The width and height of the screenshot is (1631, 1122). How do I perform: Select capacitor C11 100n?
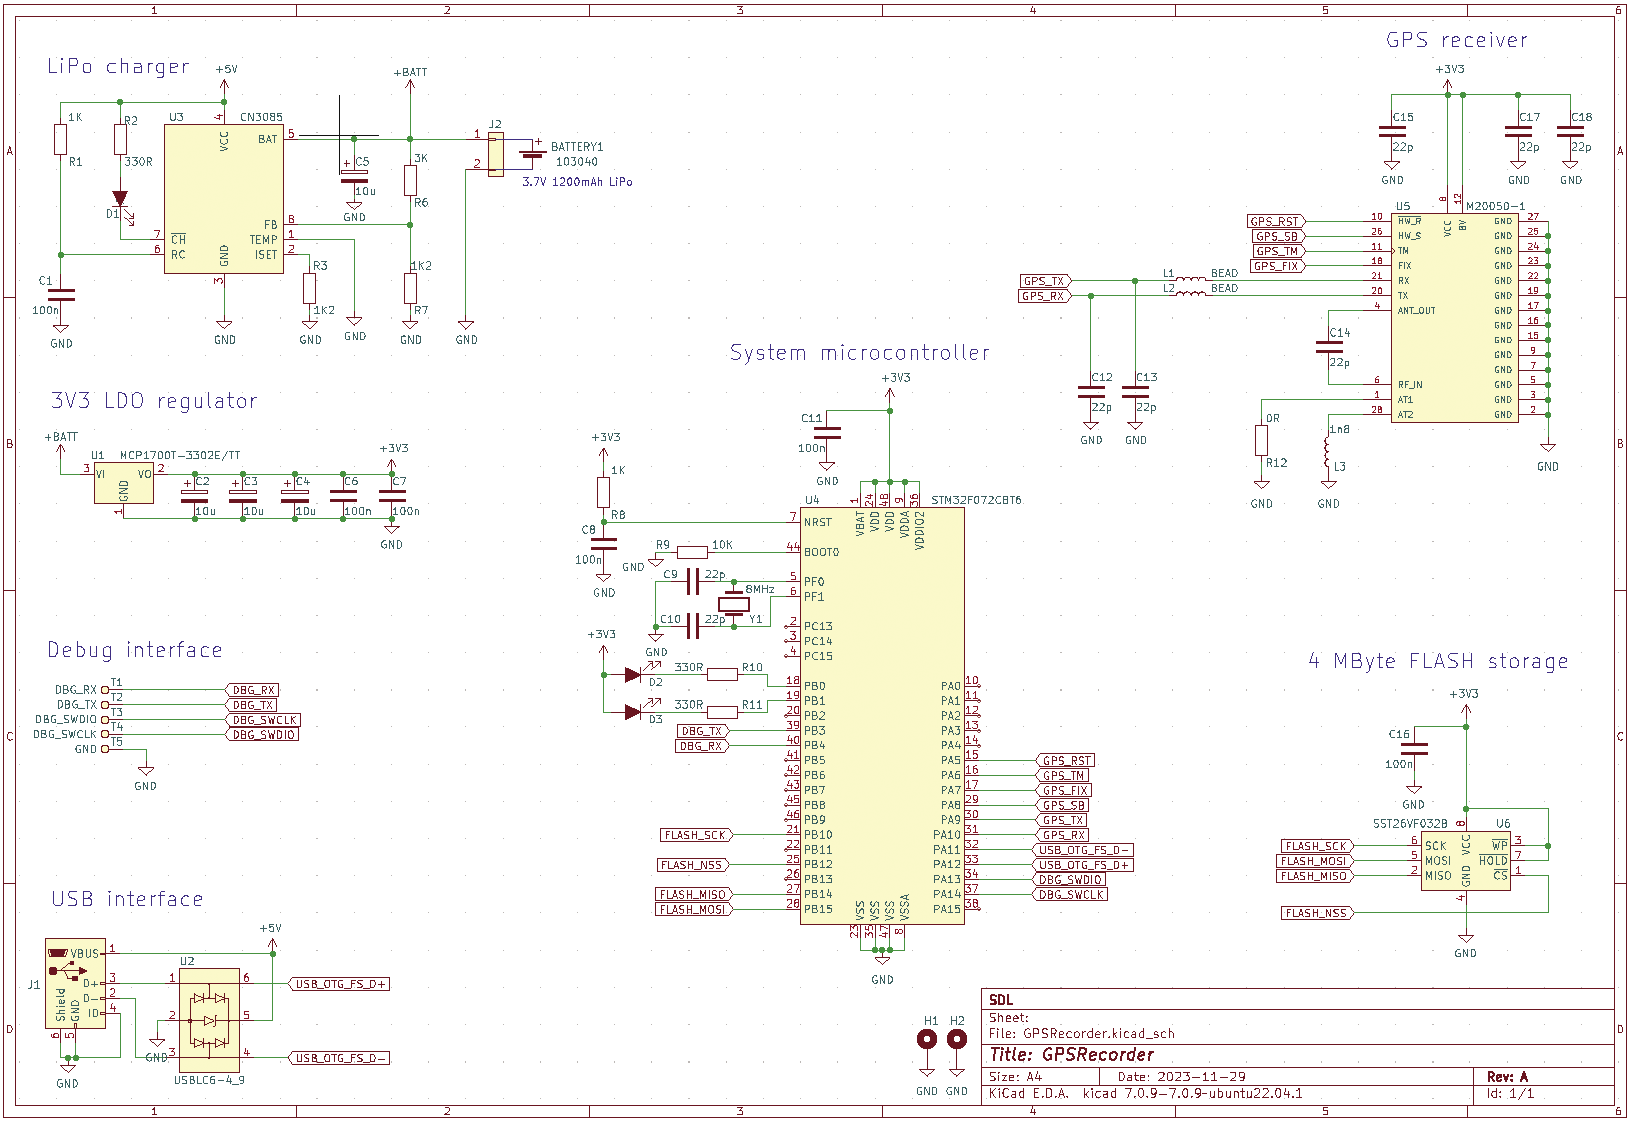pos(828,433)
